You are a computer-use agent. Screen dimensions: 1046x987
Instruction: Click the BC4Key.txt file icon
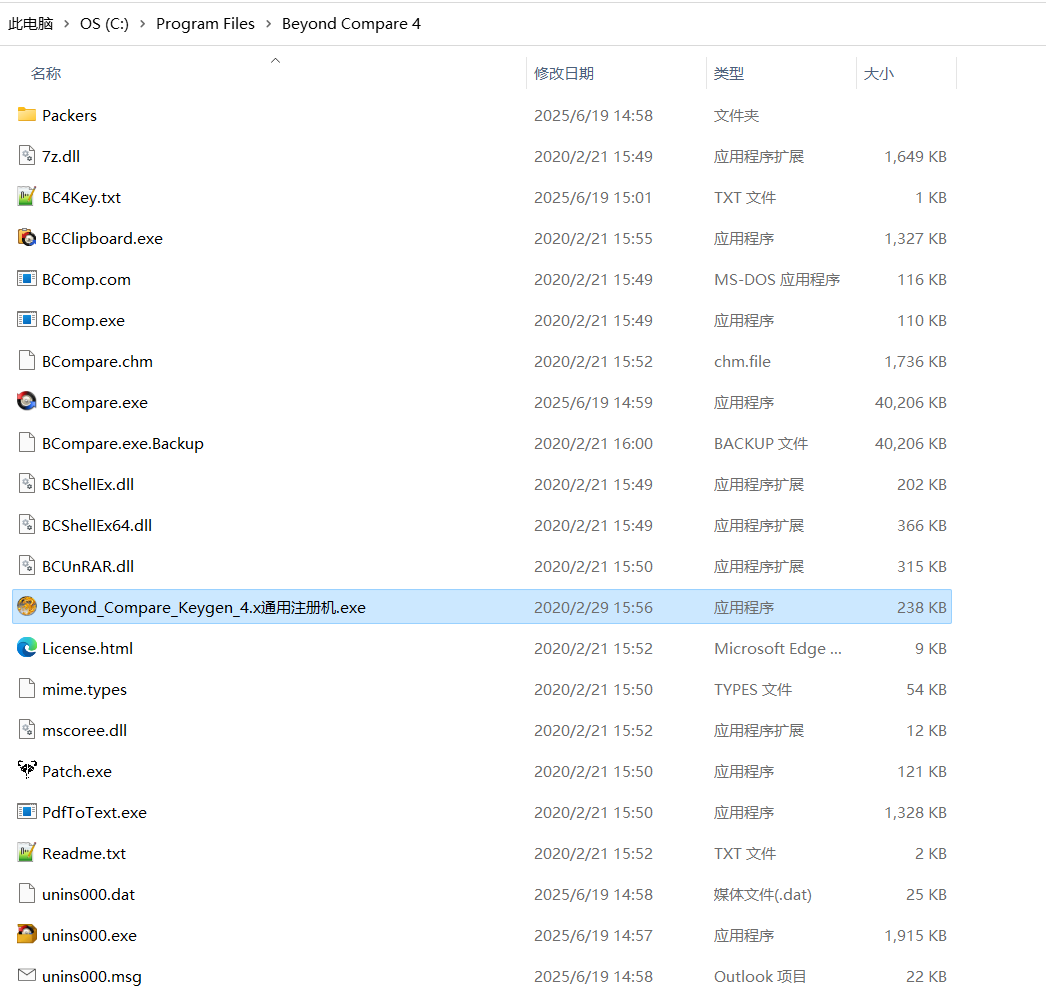click(x=27, y=197)
